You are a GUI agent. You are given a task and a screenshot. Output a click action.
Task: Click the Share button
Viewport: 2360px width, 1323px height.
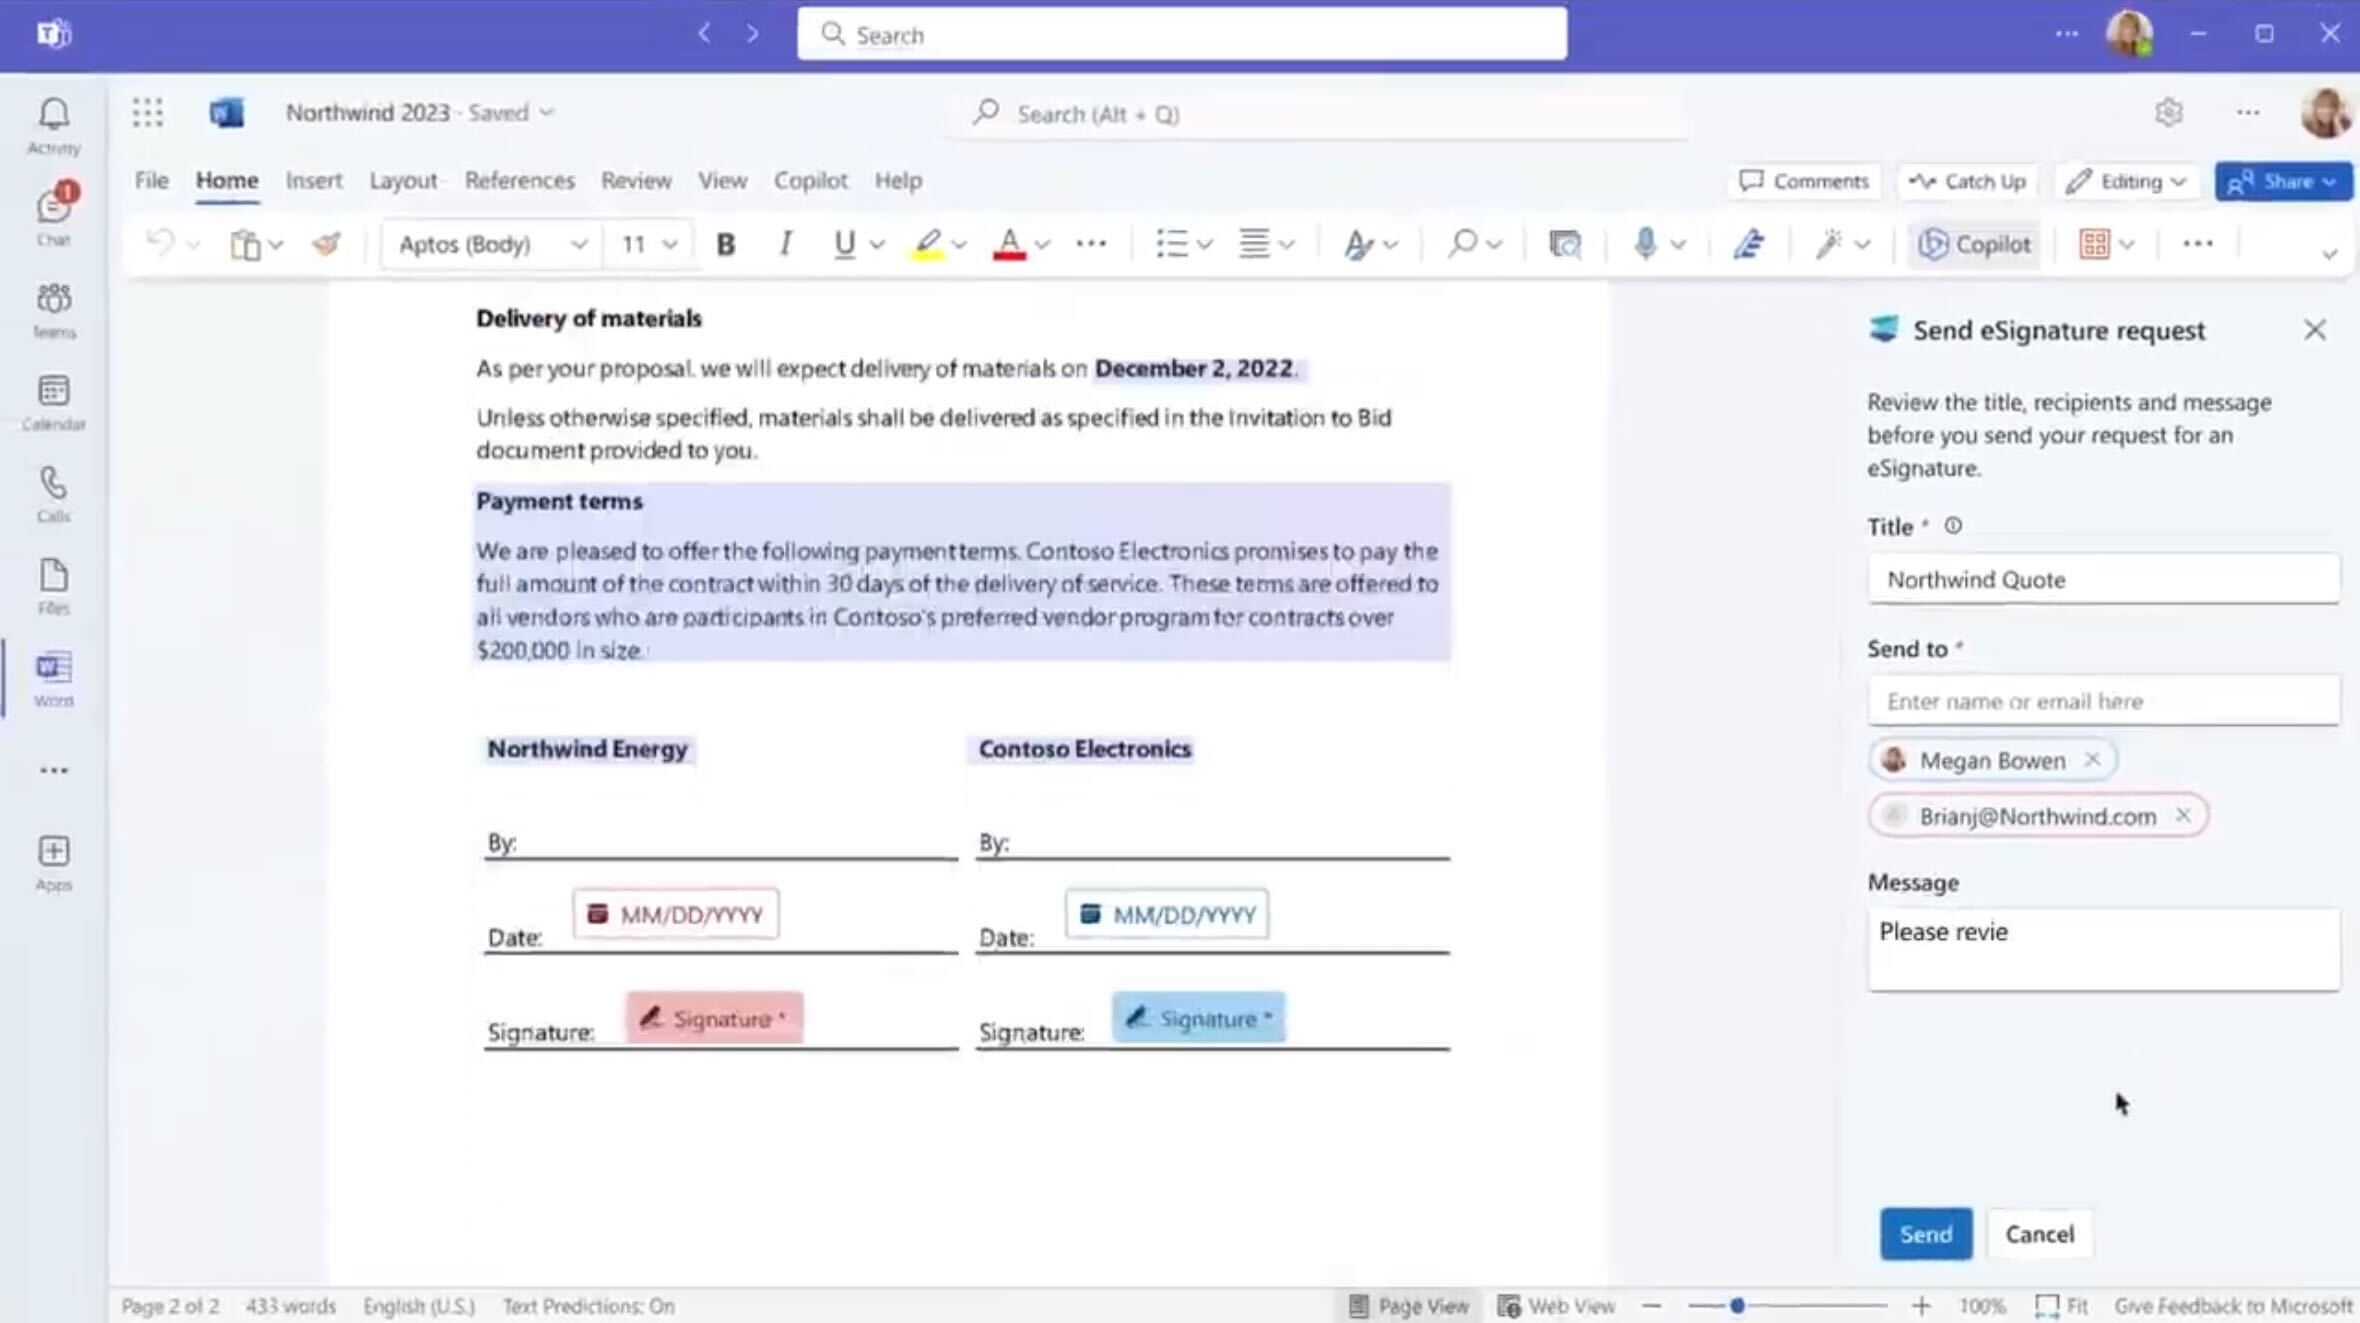(2283, 181)
